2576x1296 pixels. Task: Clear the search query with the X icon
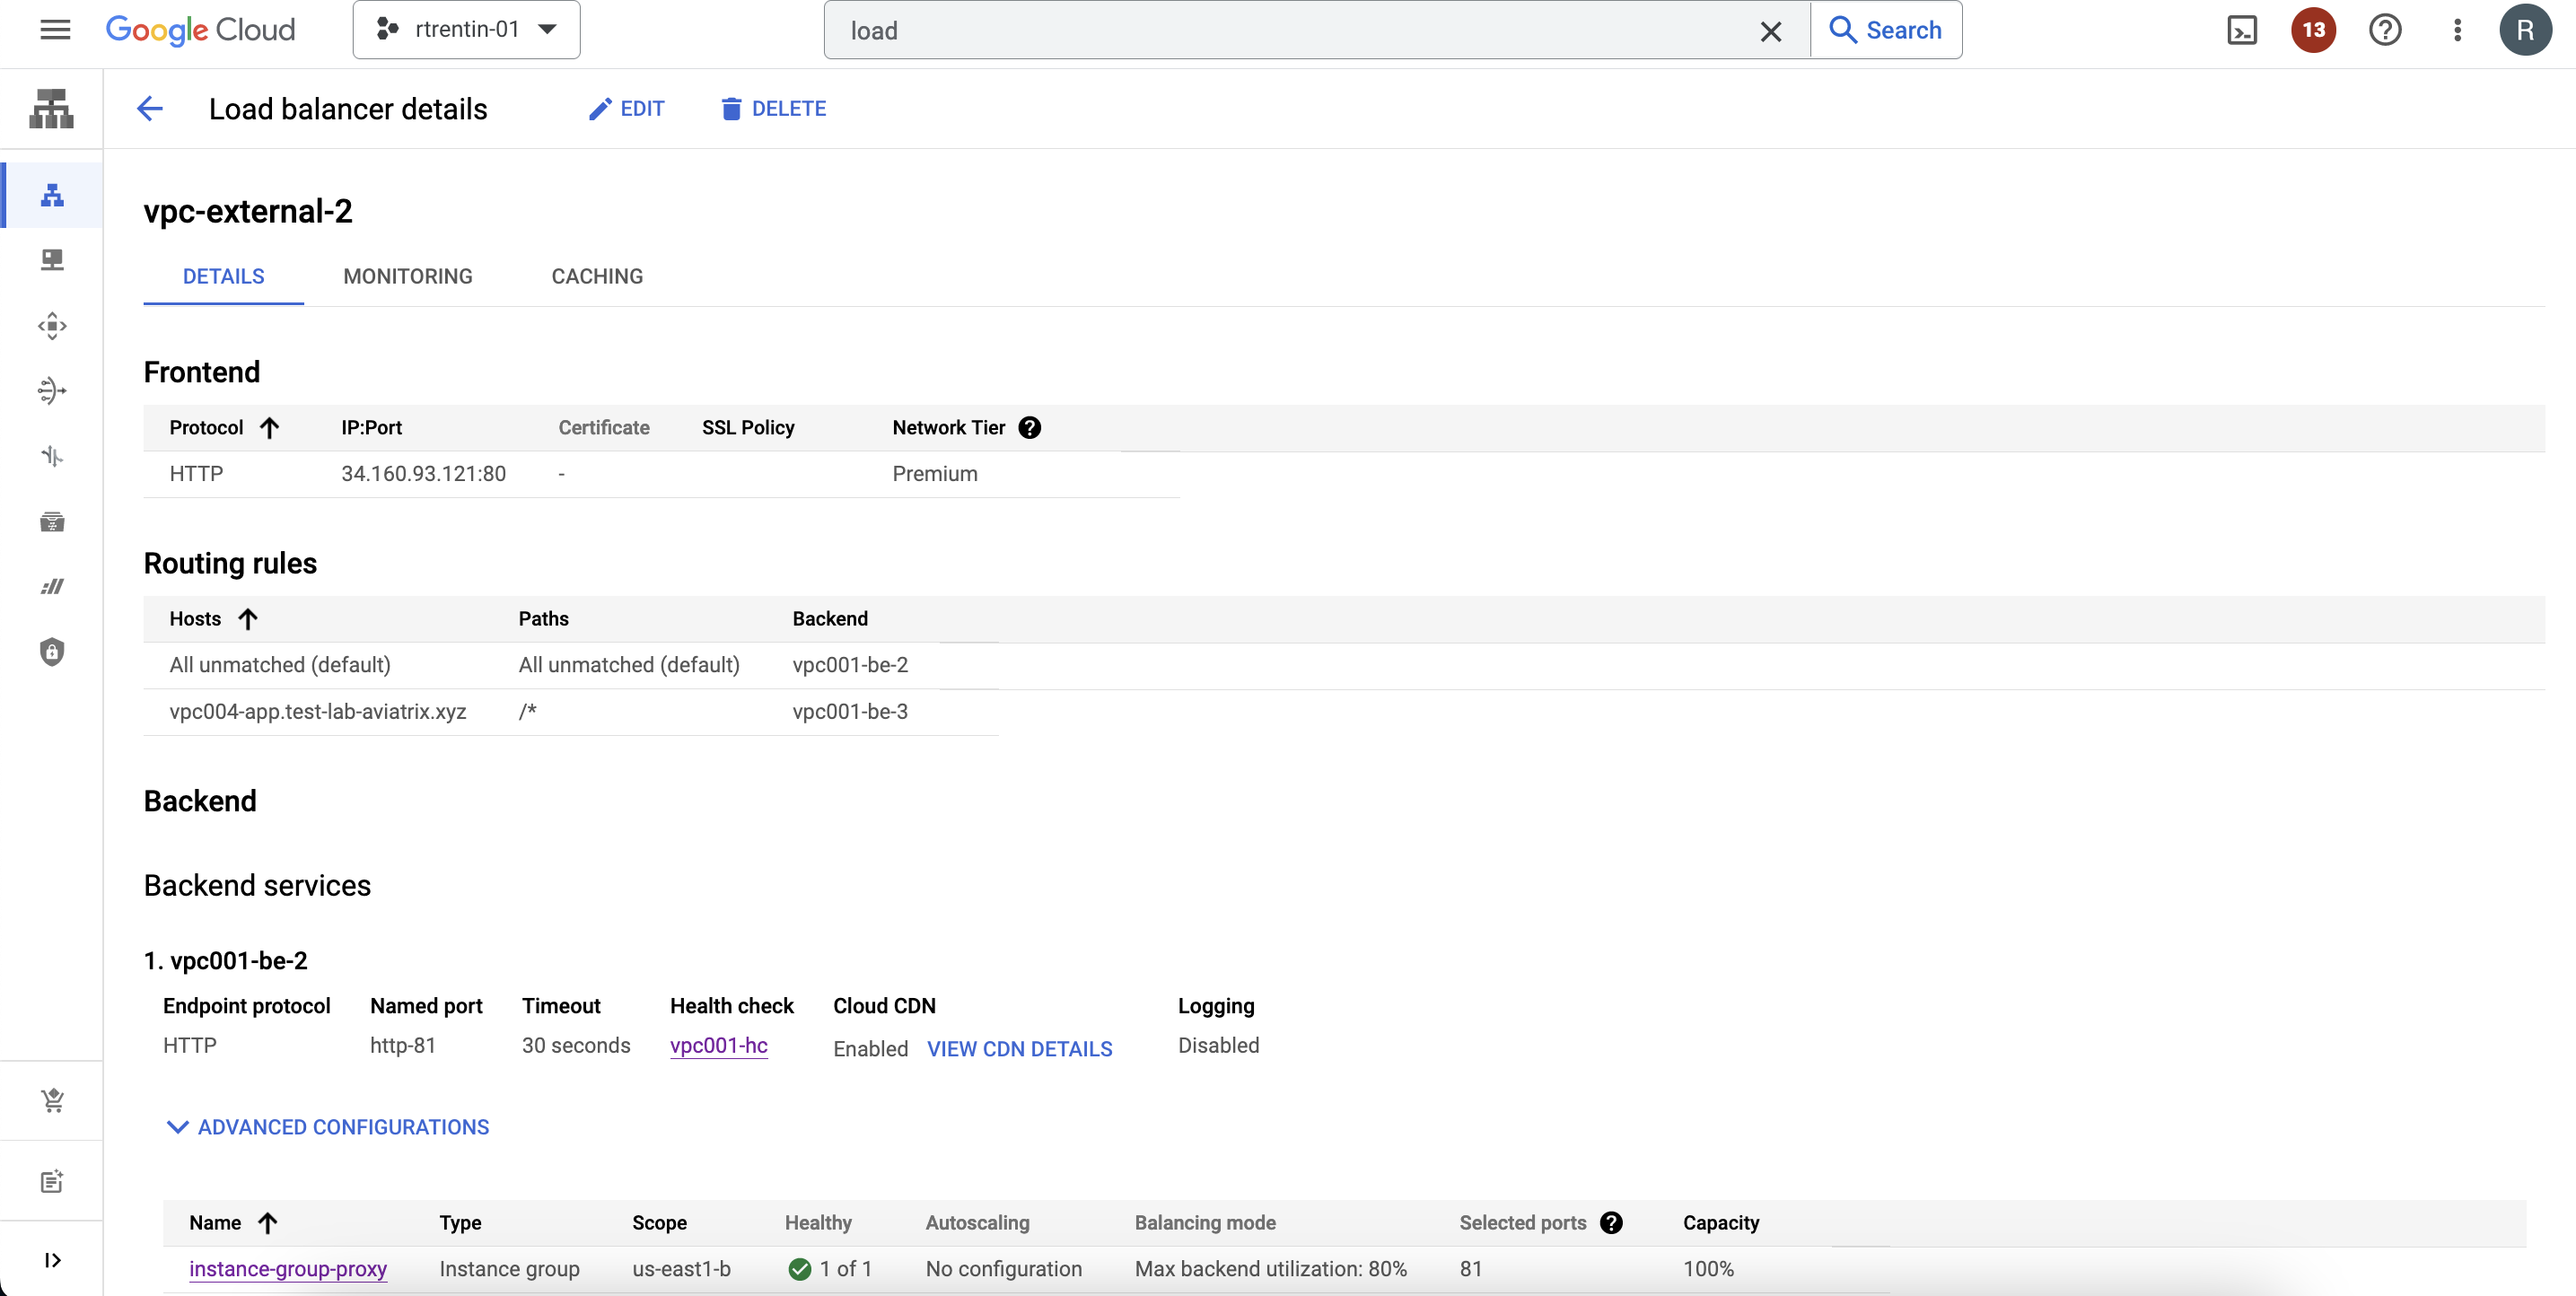click(1770, 31)
